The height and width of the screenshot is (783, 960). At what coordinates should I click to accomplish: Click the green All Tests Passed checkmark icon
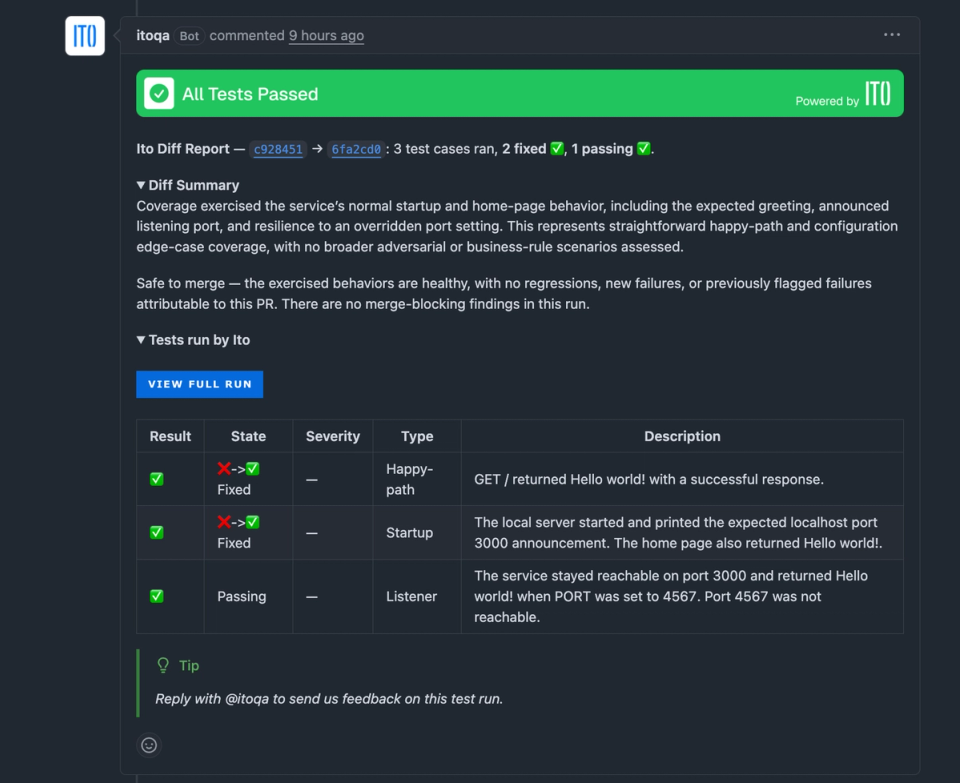(159, 94)
